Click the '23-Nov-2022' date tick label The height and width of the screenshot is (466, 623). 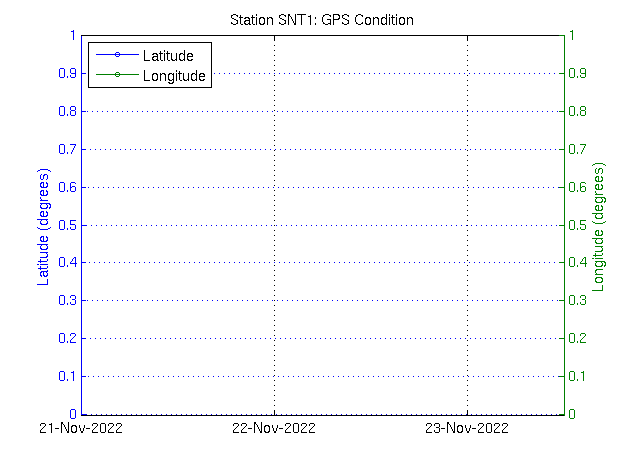(467, 428)
